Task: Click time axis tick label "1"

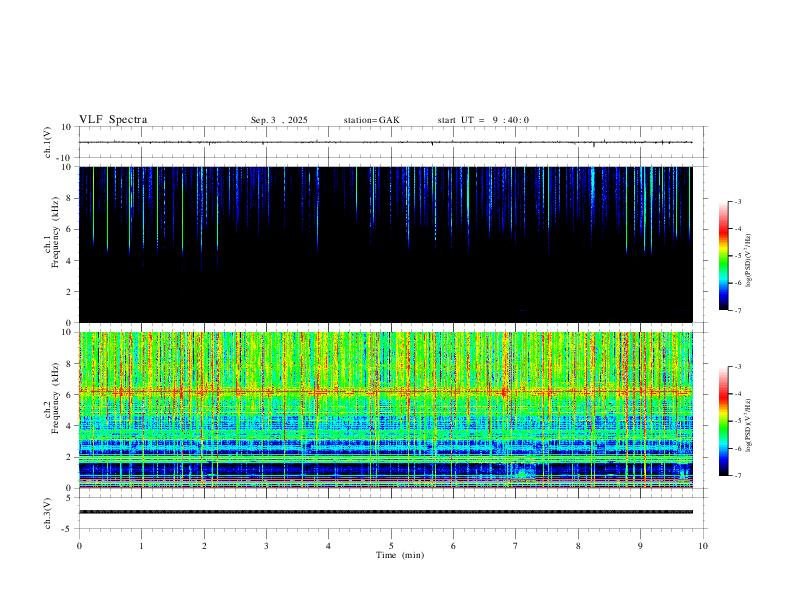Action: coord(141,546)
